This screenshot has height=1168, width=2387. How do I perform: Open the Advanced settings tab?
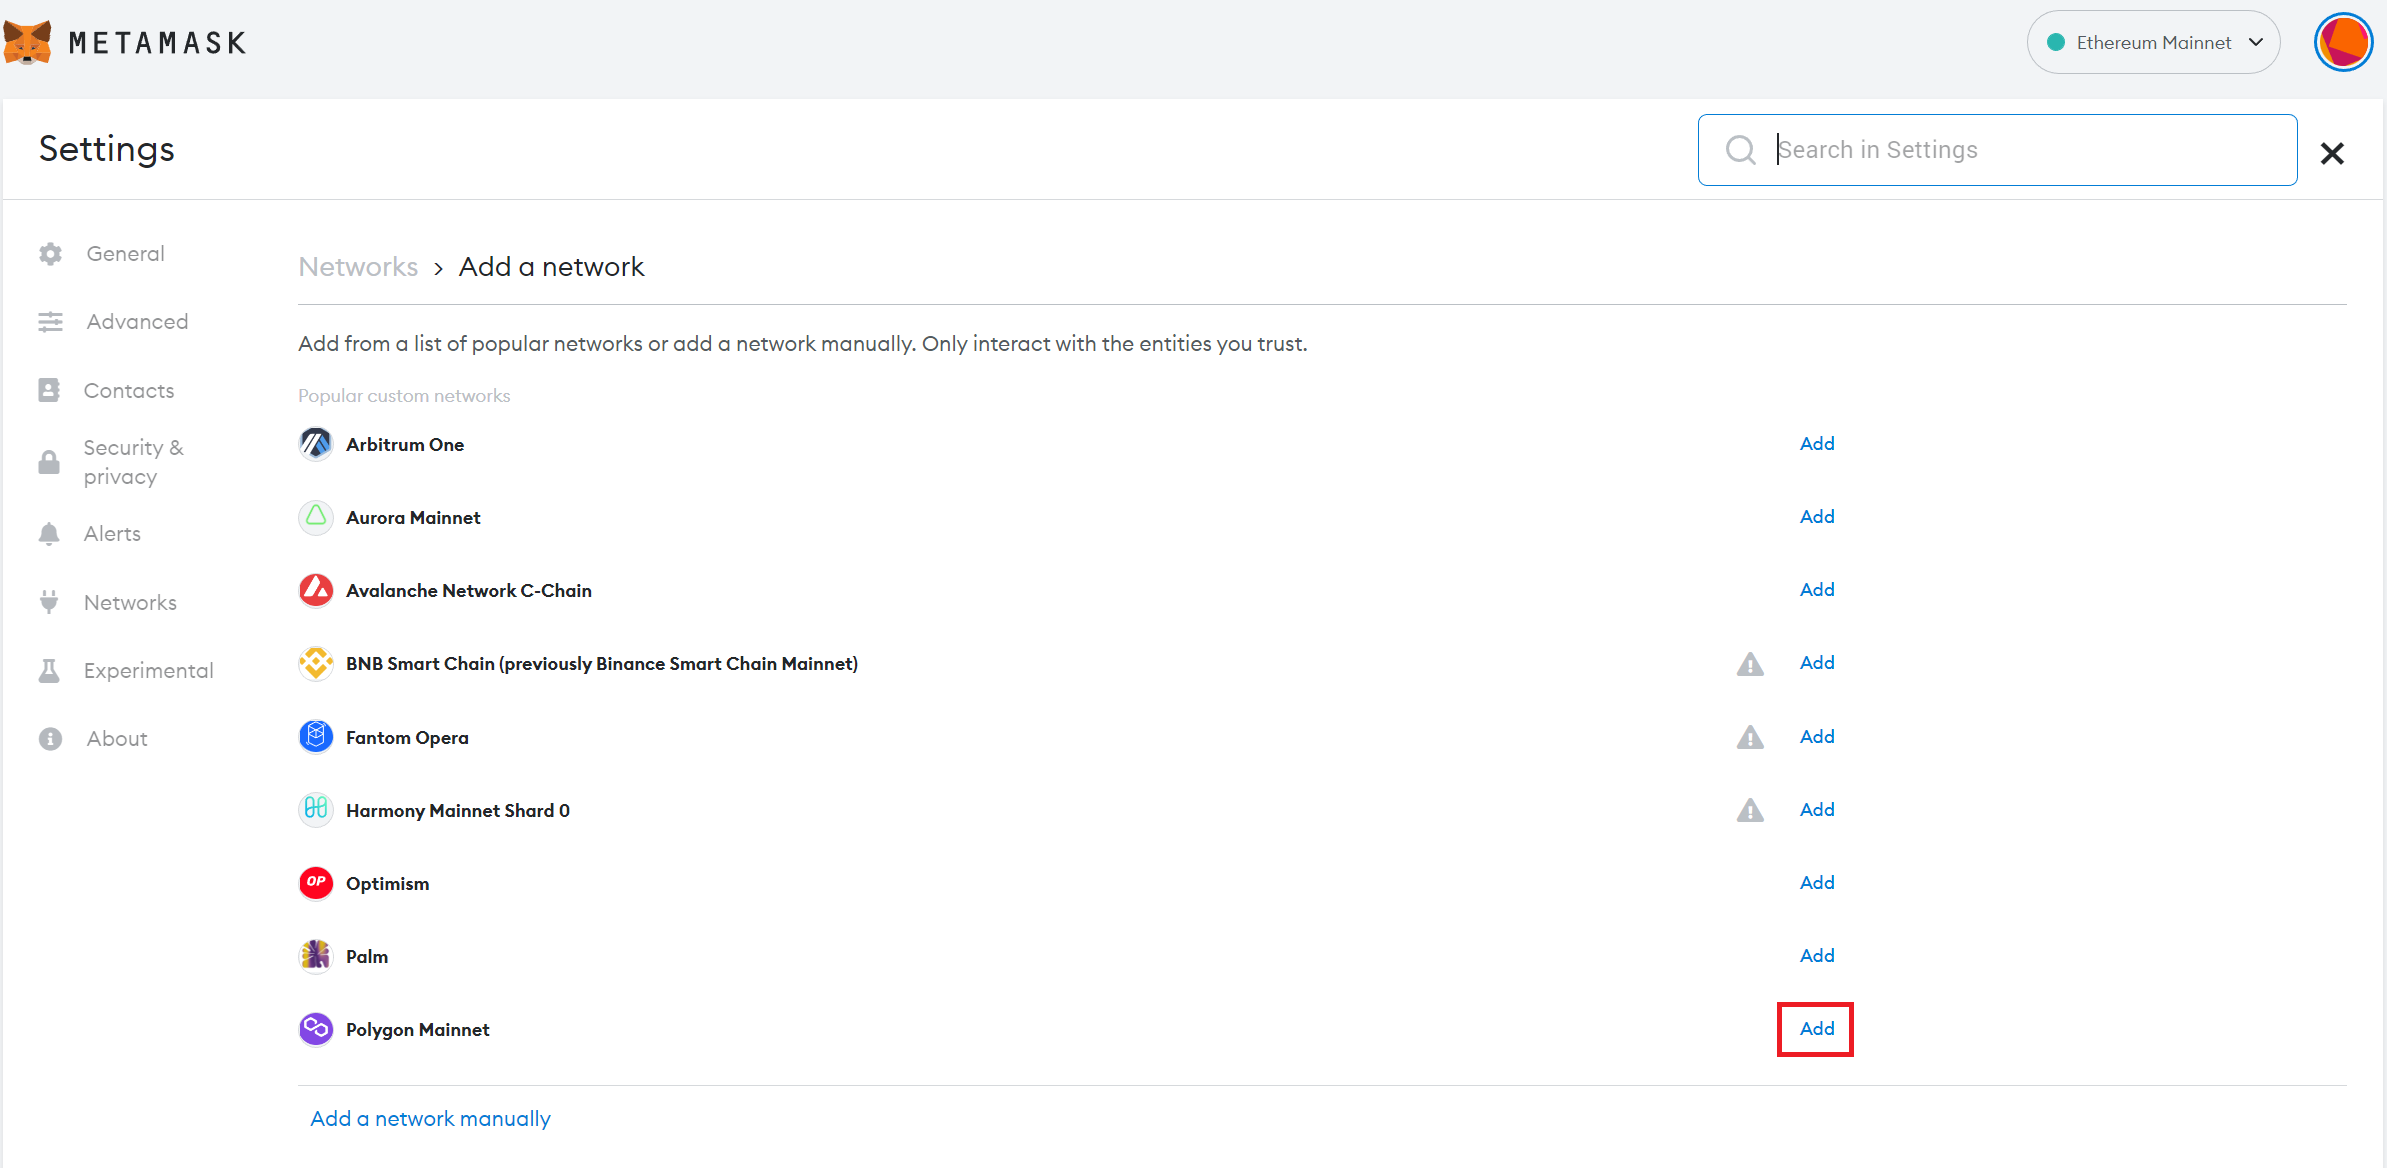137,322
